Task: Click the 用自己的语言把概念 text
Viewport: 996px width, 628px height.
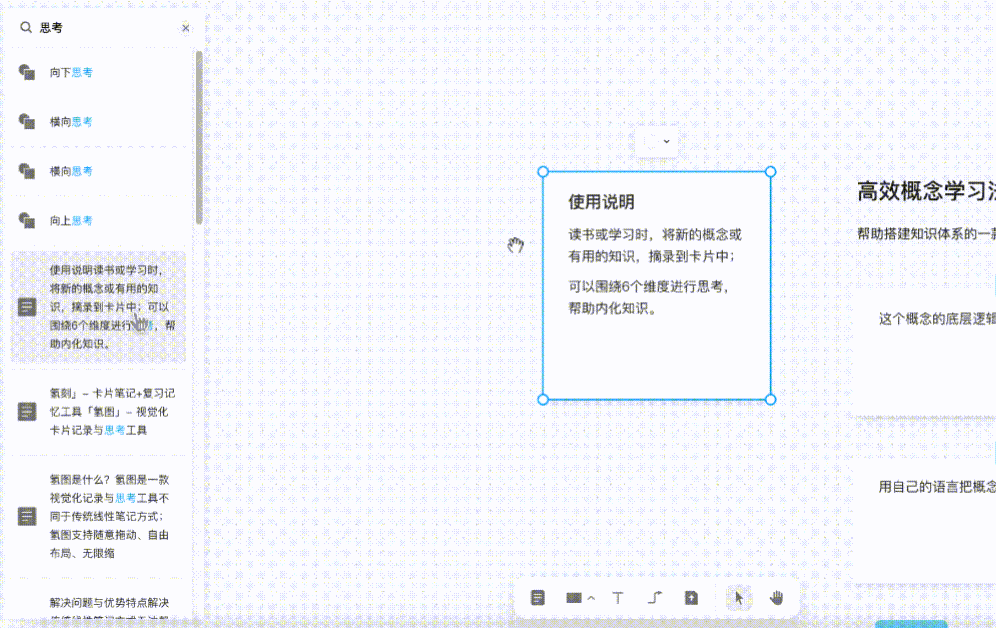Action: pyautogui.click(x=937, y=487)
